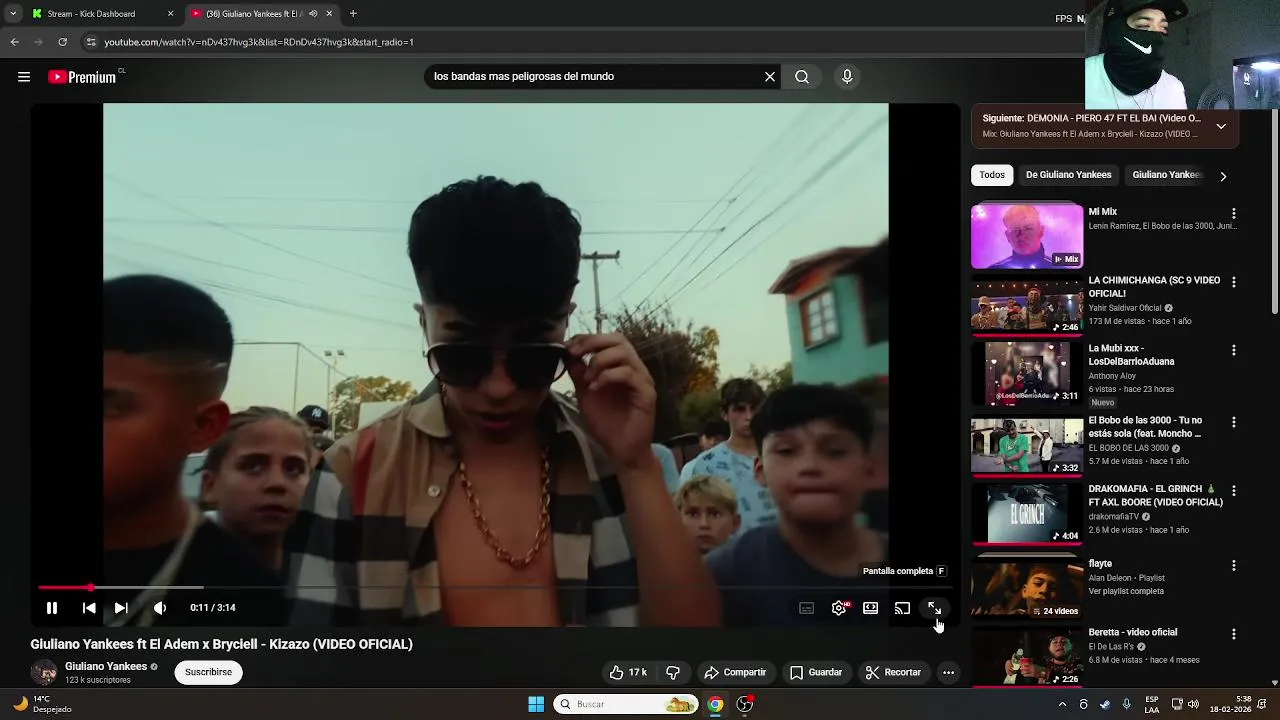Screen dimensions: 1280x720
Task: Open options for El Bobo de las 3000
Action: pyautogui.click(x=1234, y=423)
